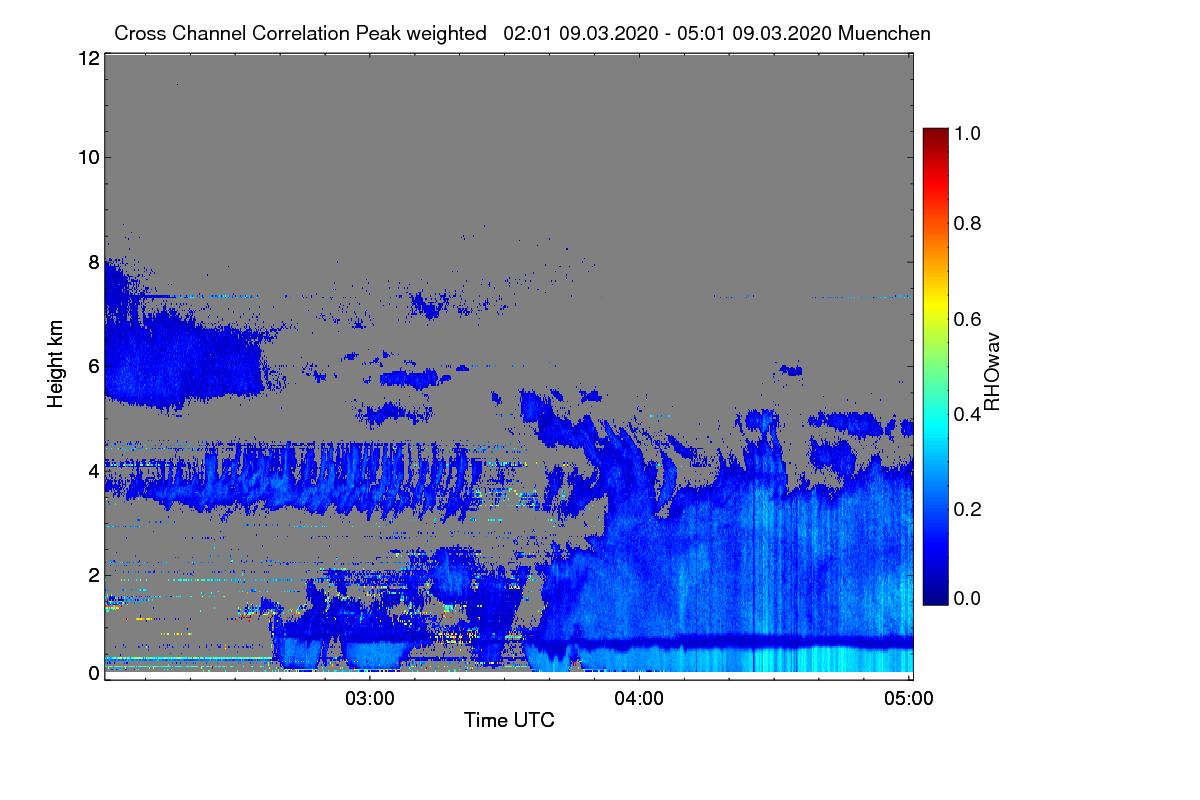
Task: Click the end time '05:01 09.03.2020' in title
Action: (x=755, y=33)
